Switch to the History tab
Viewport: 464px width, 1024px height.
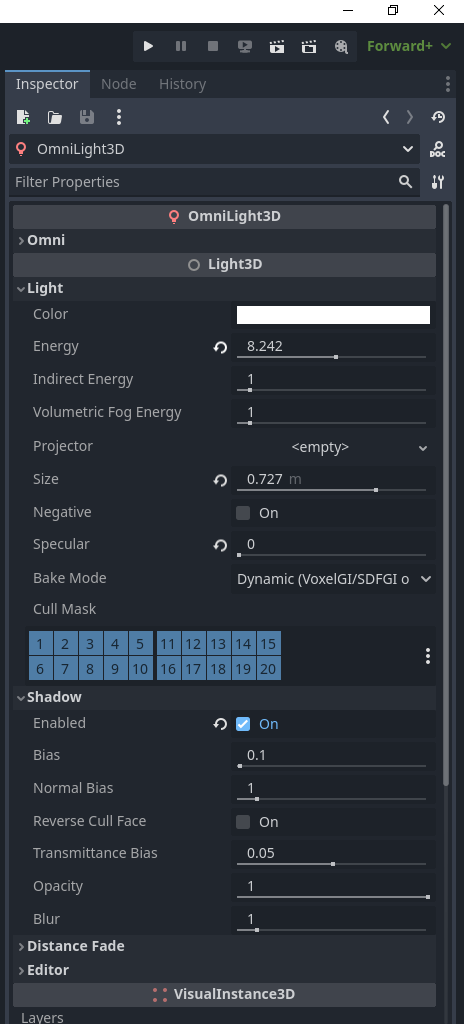(182, 84)
